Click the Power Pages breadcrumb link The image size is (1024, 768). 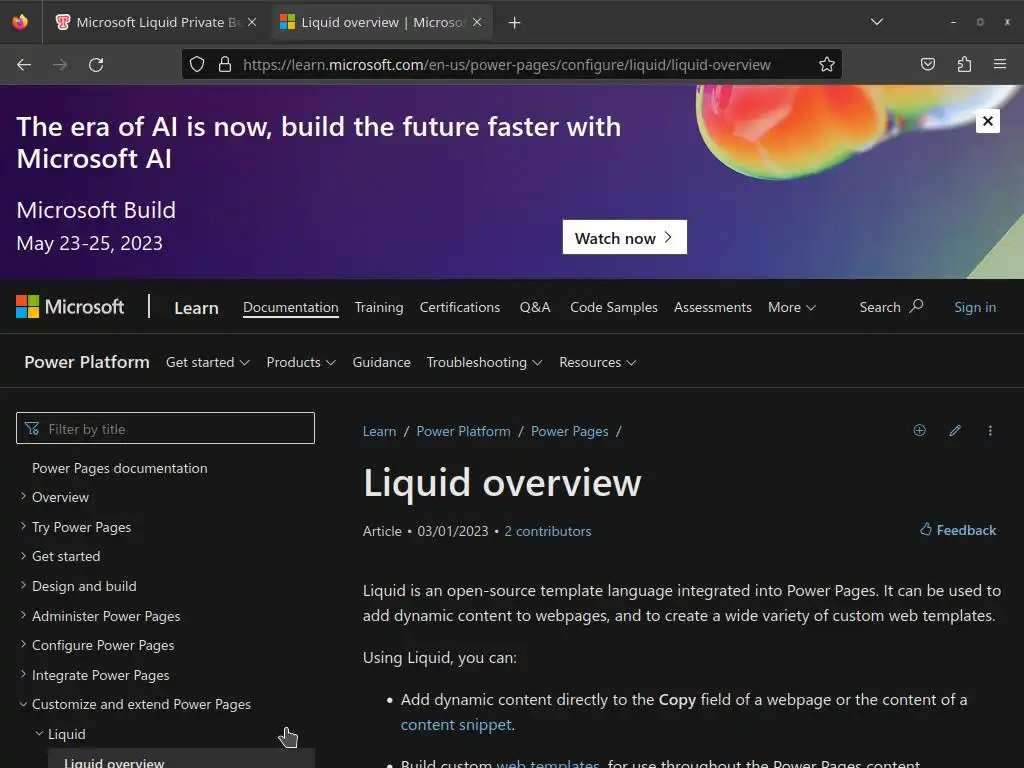(x=569, y=431)
